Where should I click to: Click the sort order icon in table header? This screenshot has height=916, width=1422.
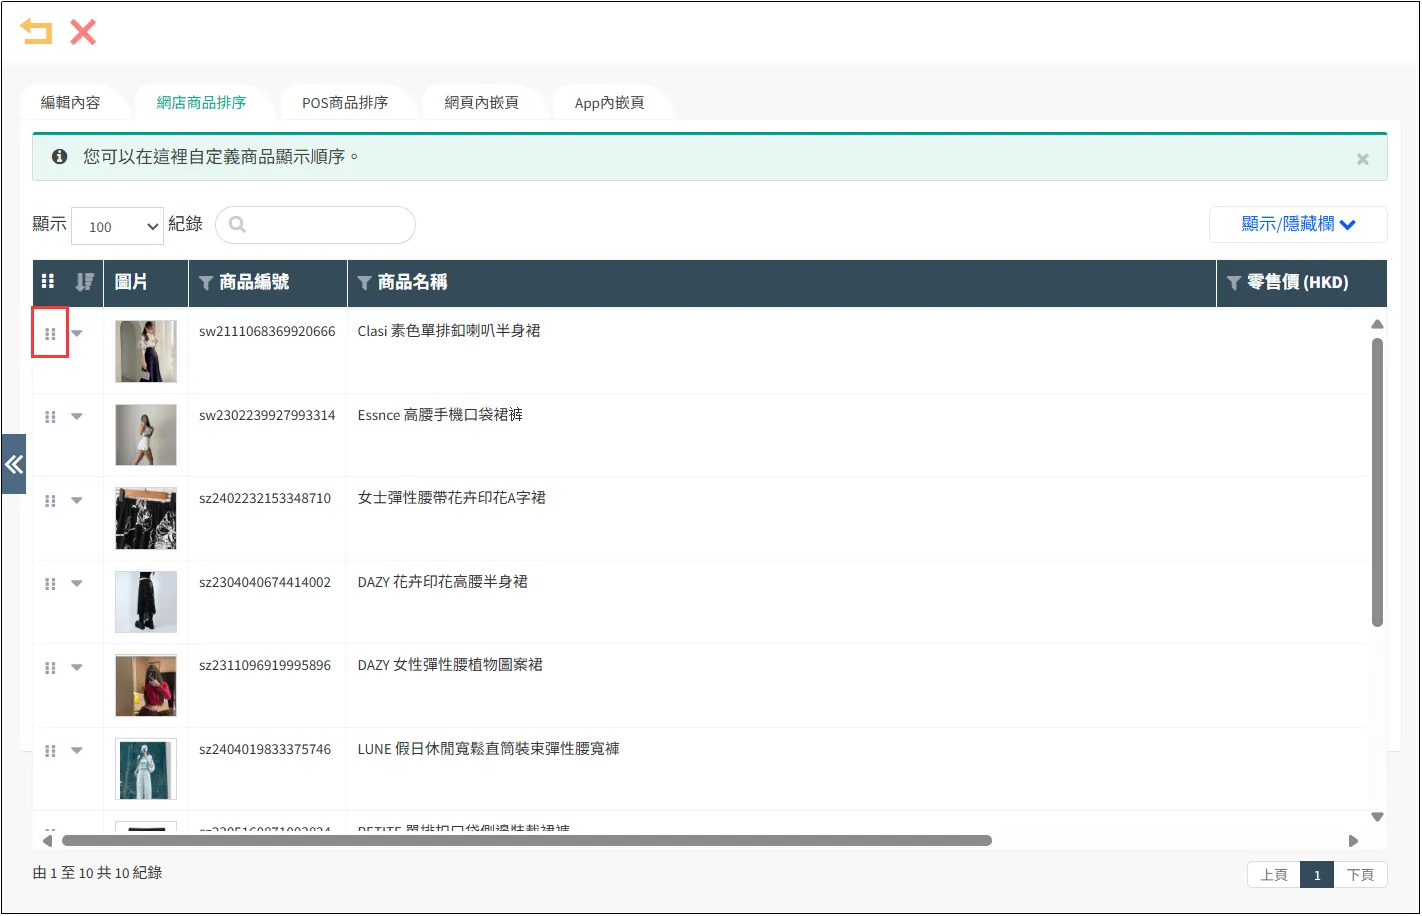click(85, 282)
